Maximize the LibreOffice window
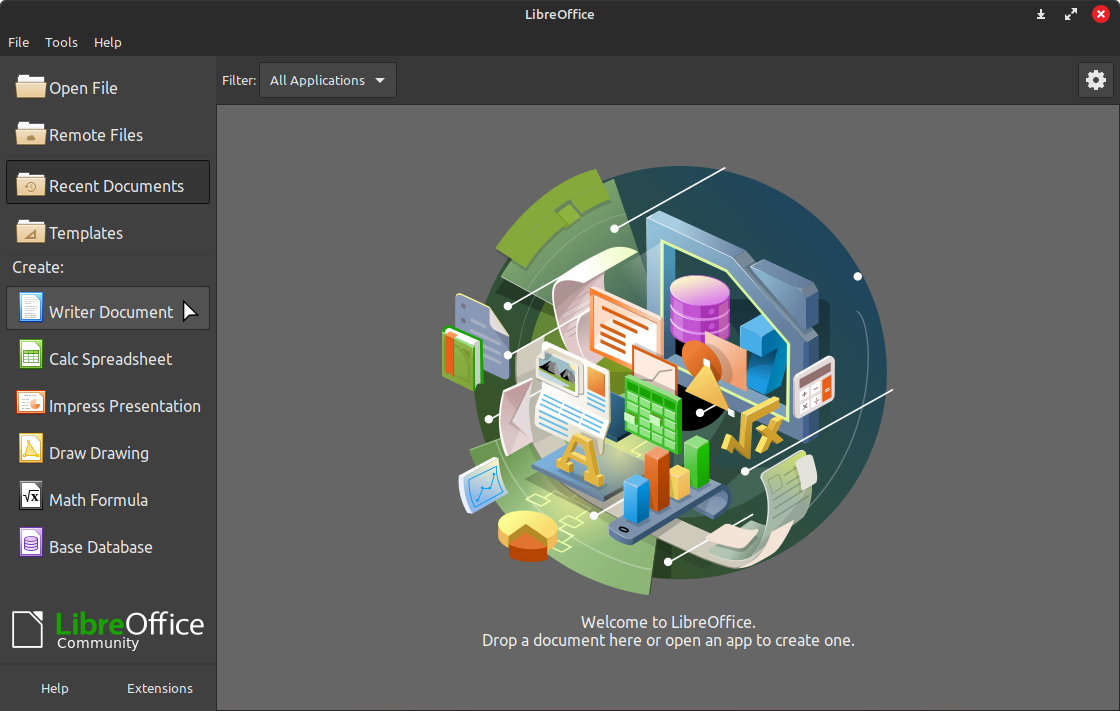This screenshot has height=711, width=1120. [x=1071, y=14]
